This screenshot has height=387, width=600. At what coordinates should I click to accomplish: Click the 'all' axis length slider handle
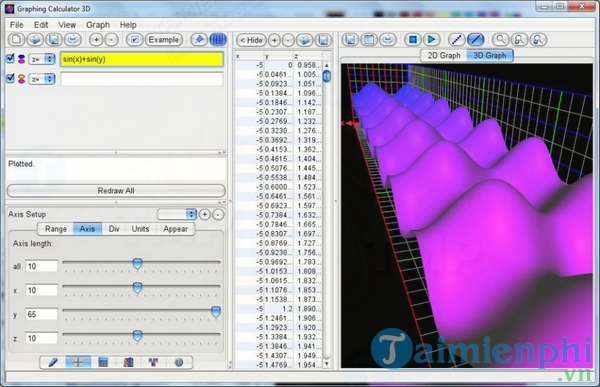click(x=137, y=264)
